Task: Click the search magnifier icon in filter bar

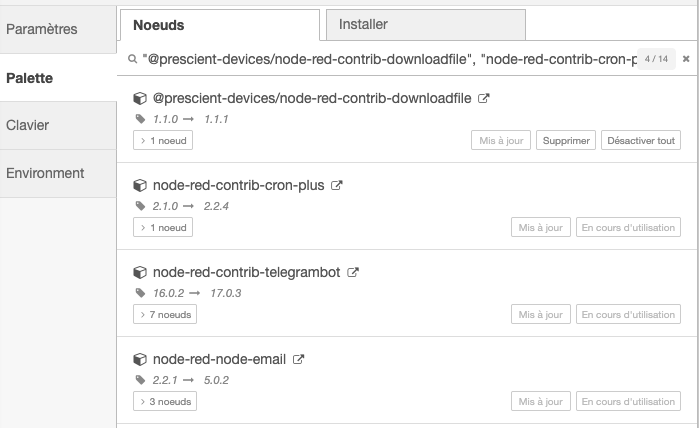Action: click(x=132, y=59)
